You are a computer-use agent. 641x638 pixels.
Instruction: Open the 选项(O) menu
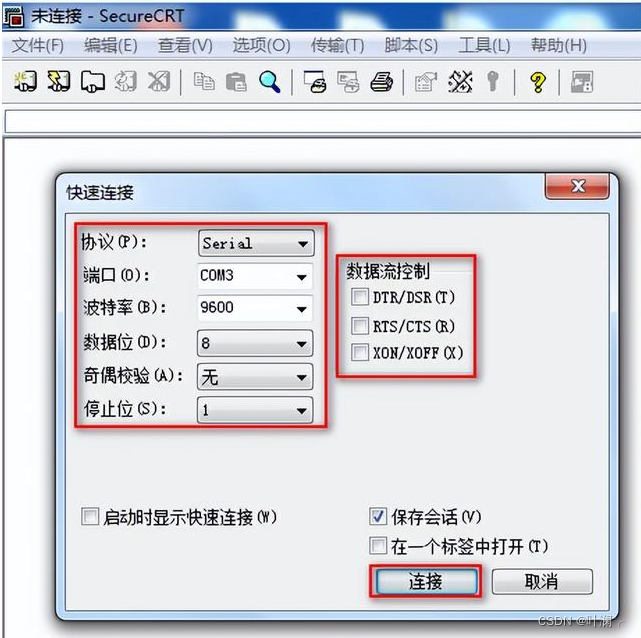[261, 45]
